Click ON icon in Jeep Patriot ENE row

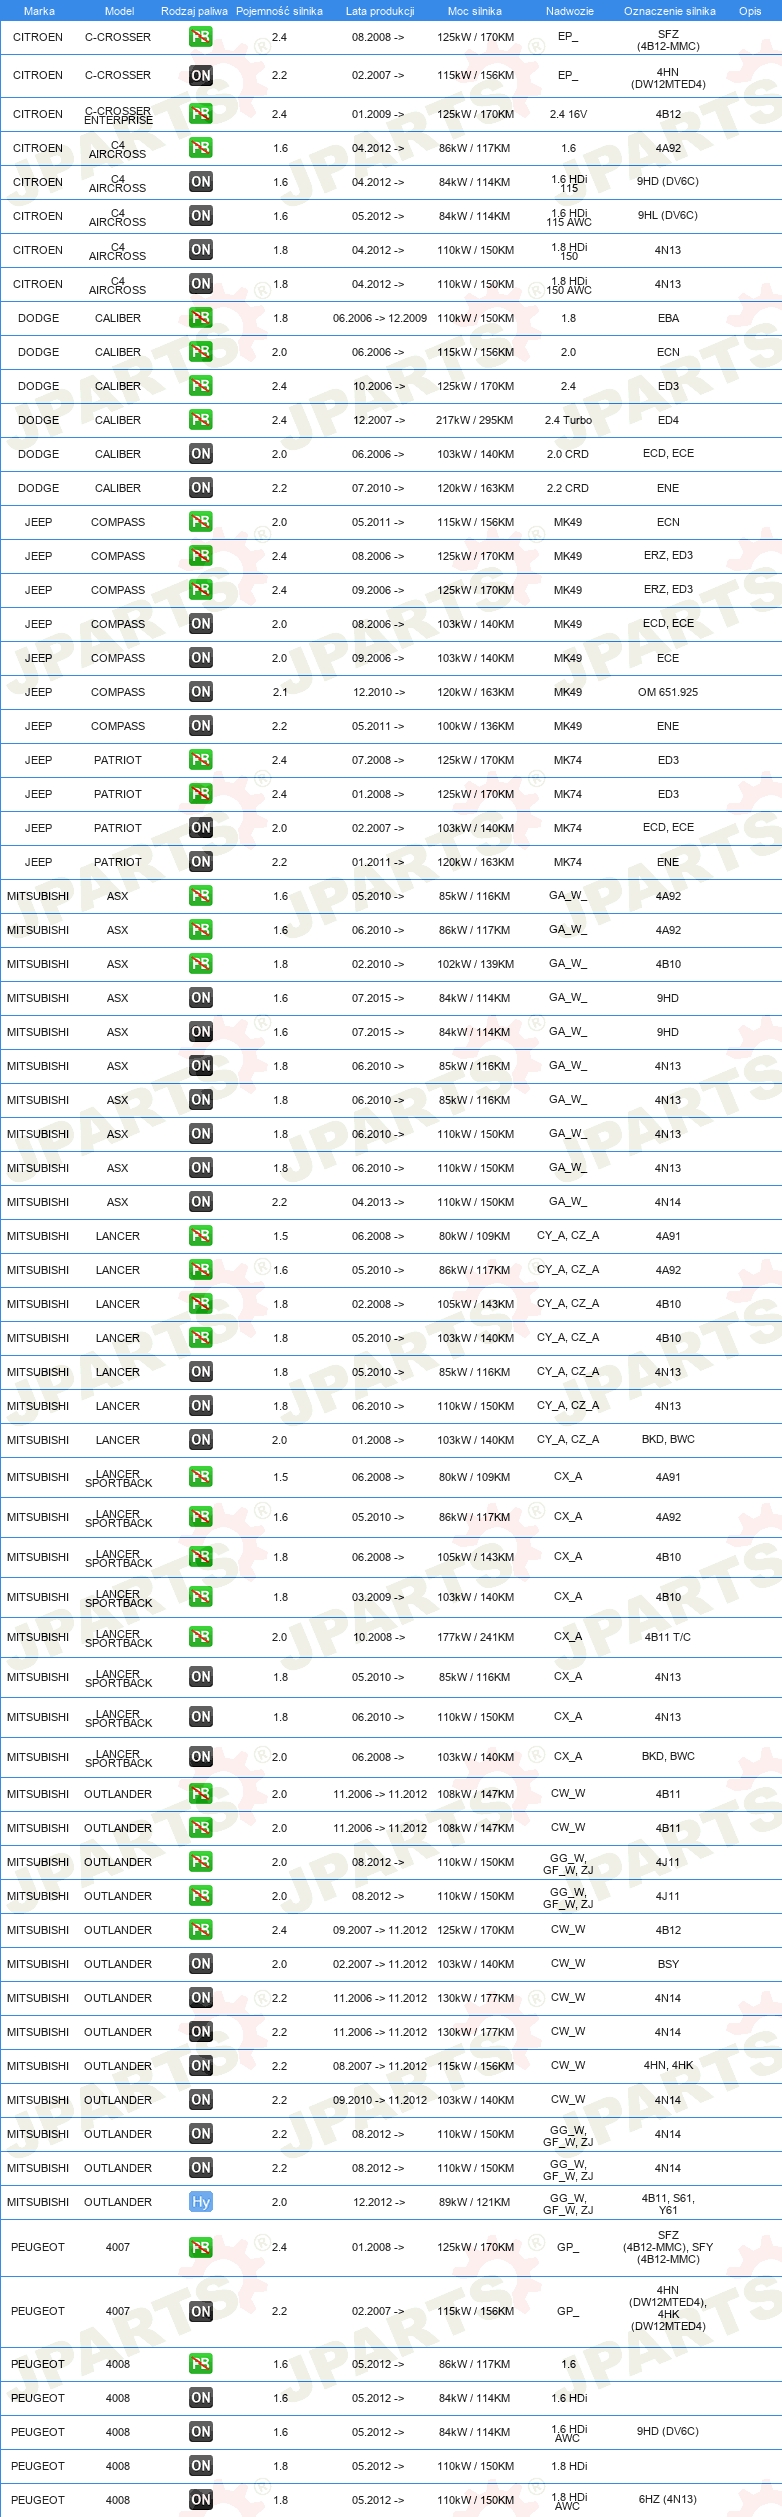[201, 862]
